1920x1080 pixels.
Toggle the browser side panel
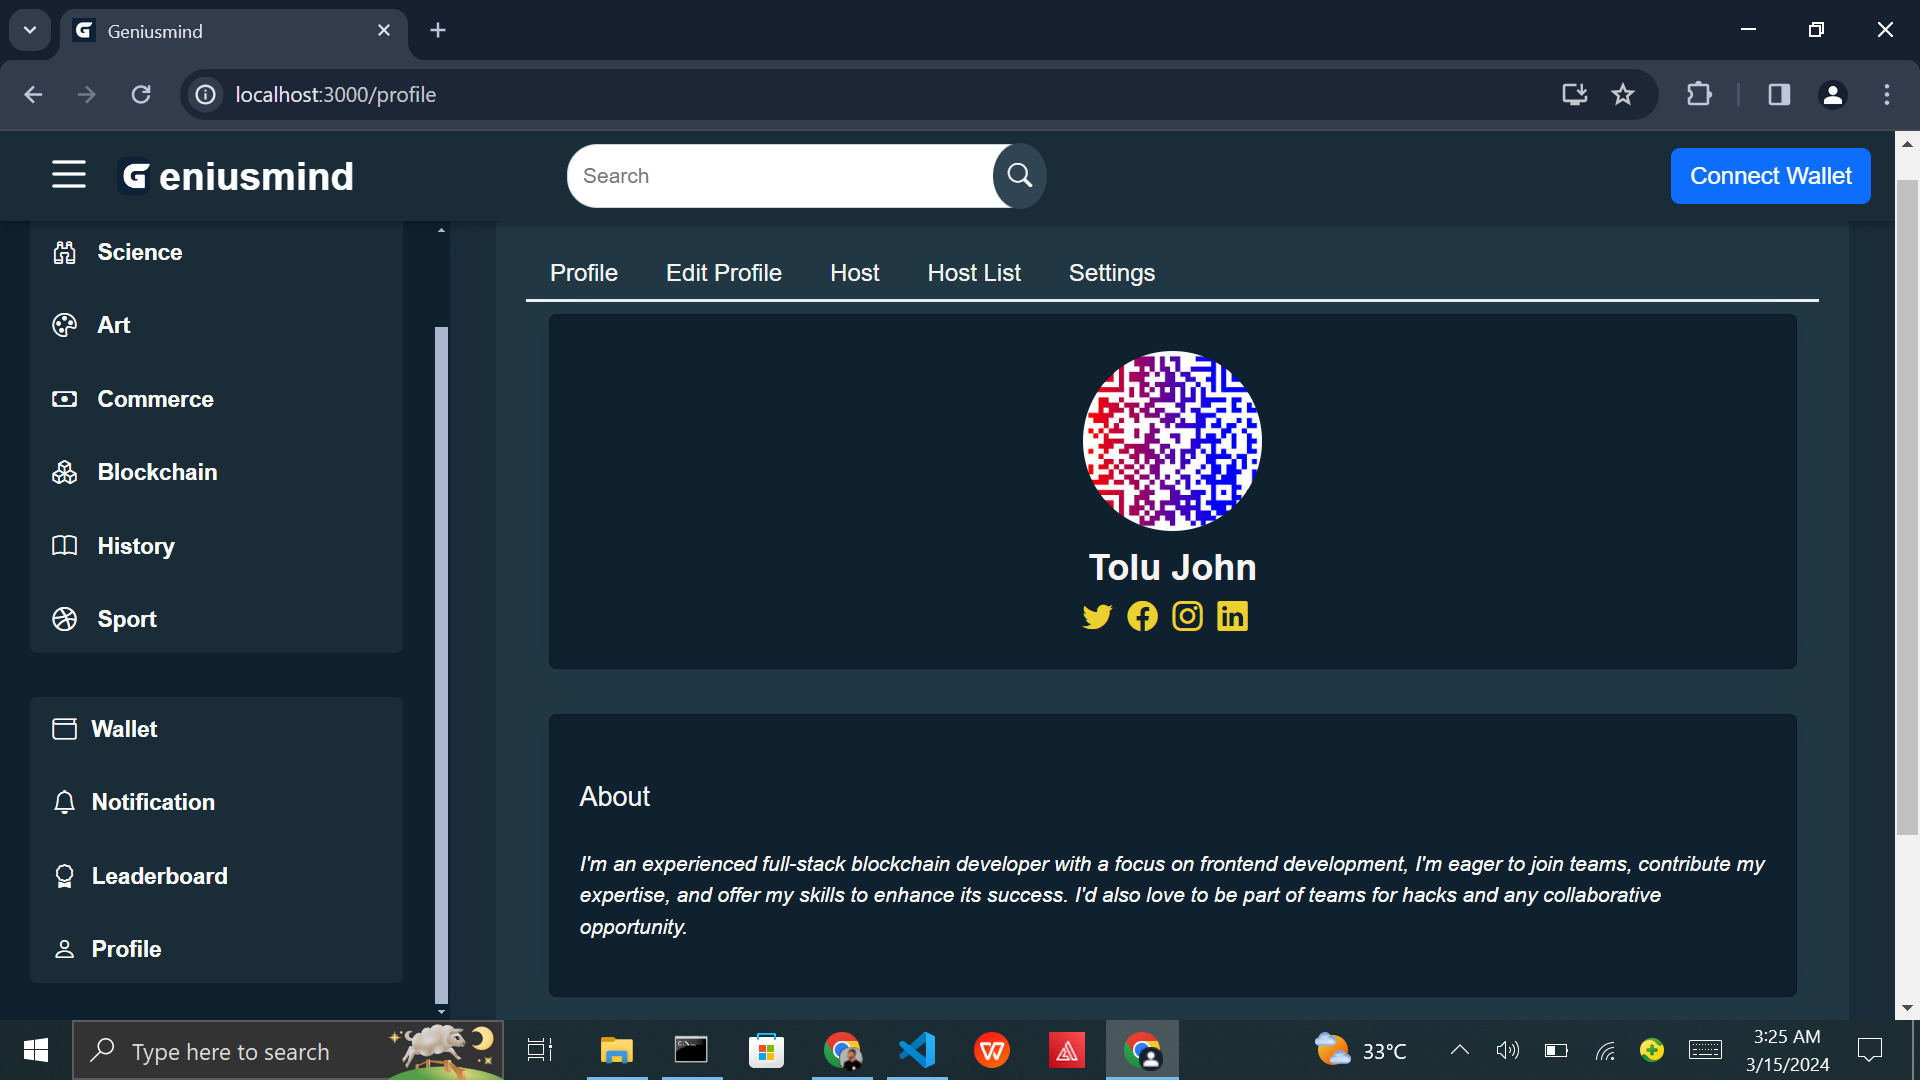pyautogui.click(x=1779, y=95)
